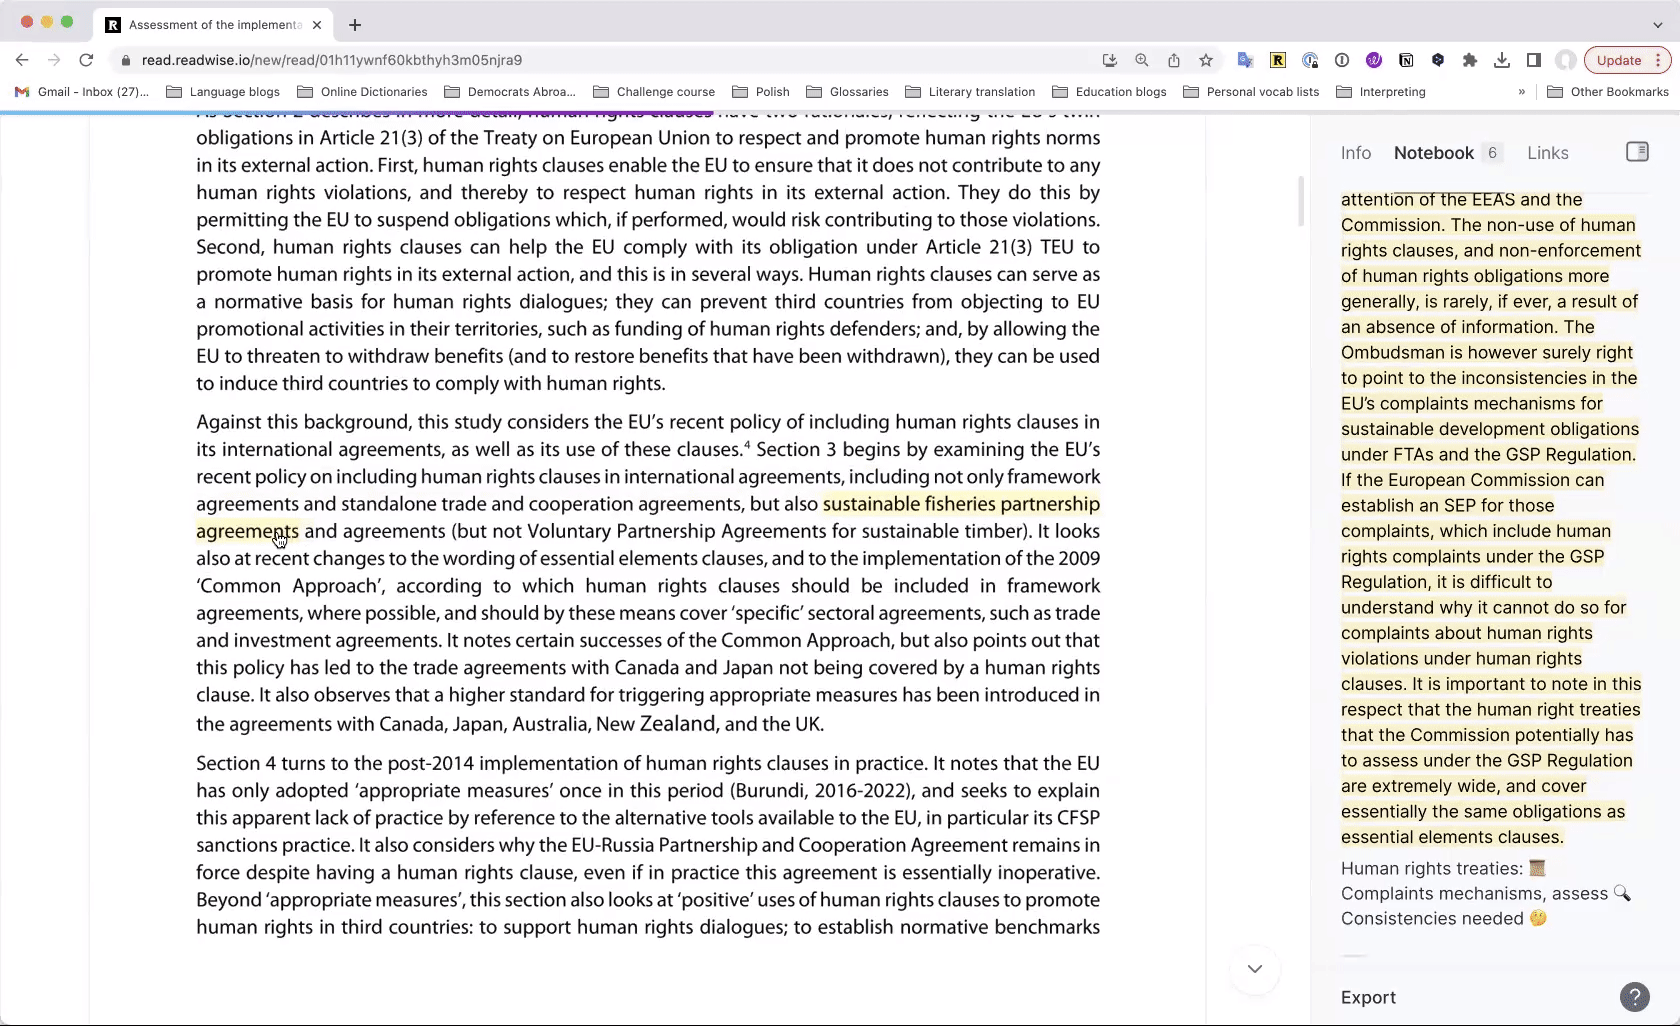Go back to the previous page
The image size is (1680, 1026).
[22, 60]
